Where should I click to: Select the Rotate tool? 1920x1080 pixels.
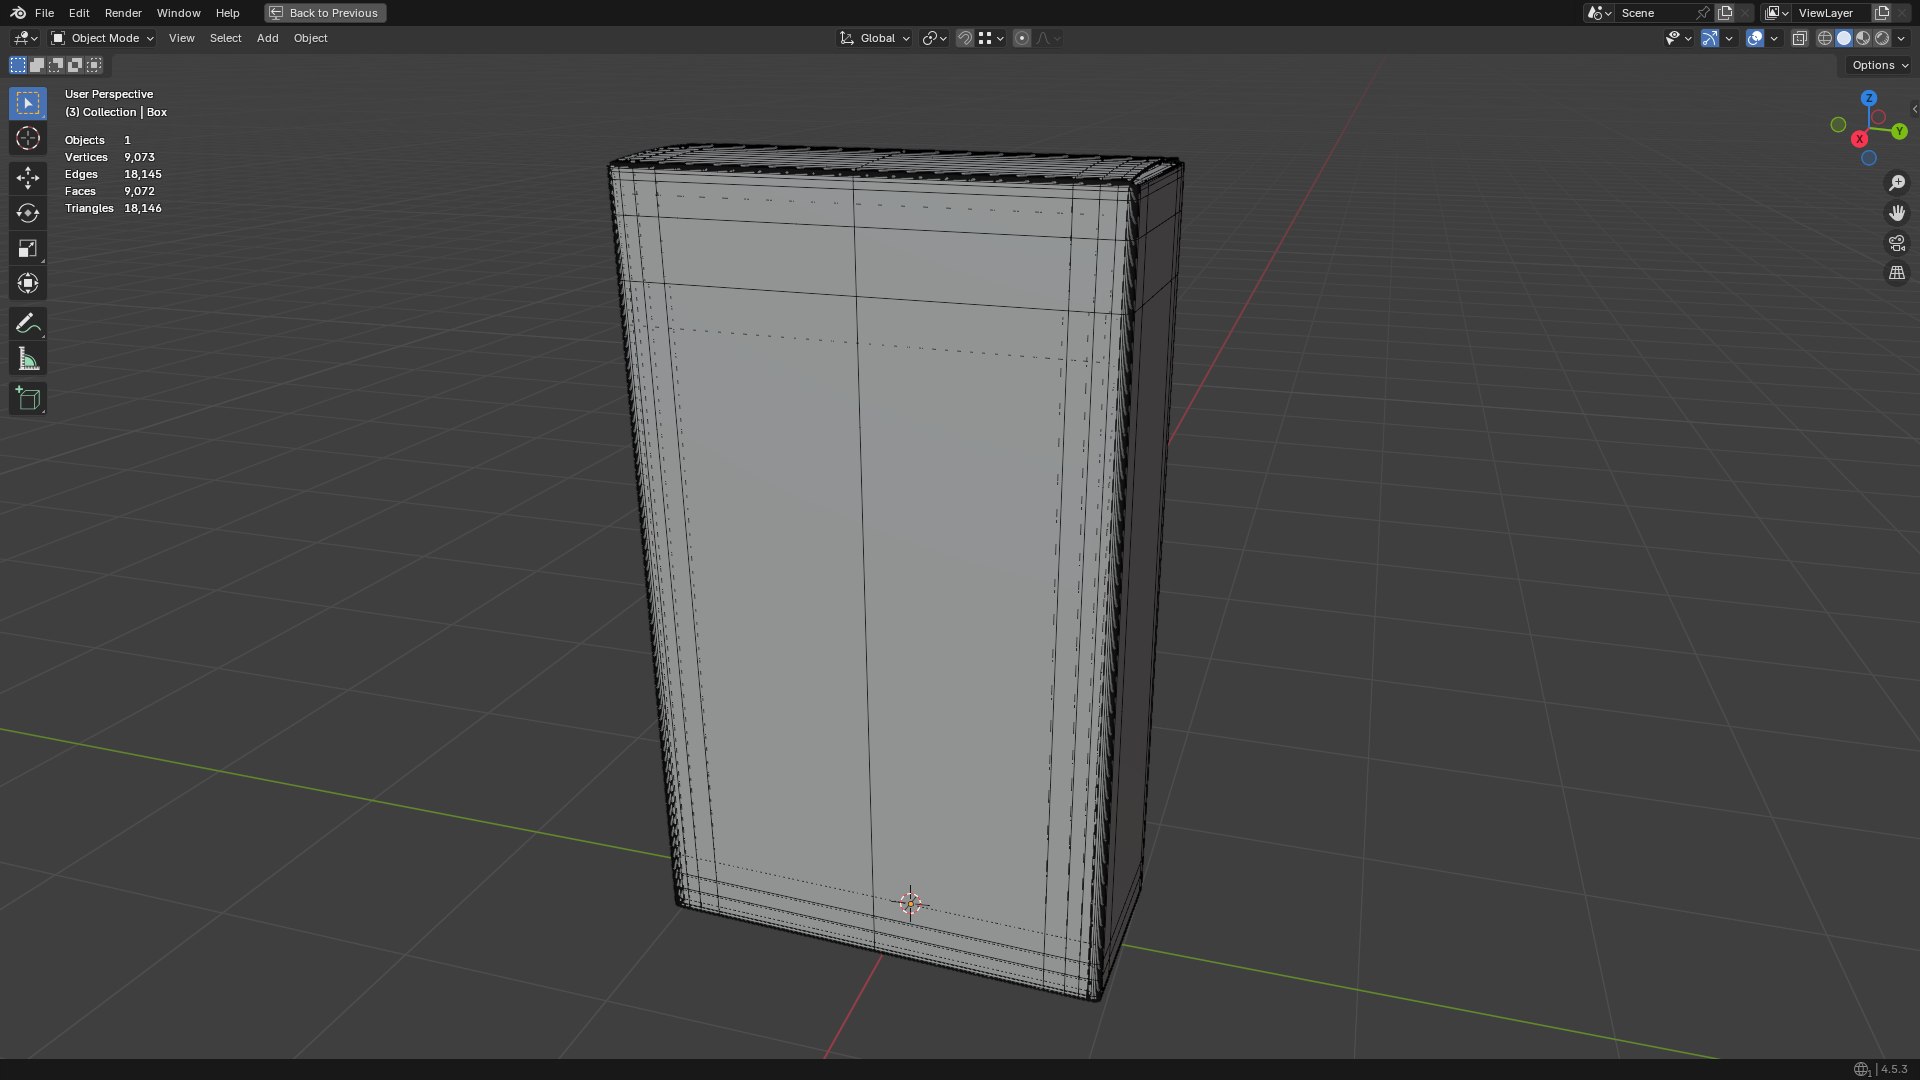pyautogui.click(x=28, y=213)
